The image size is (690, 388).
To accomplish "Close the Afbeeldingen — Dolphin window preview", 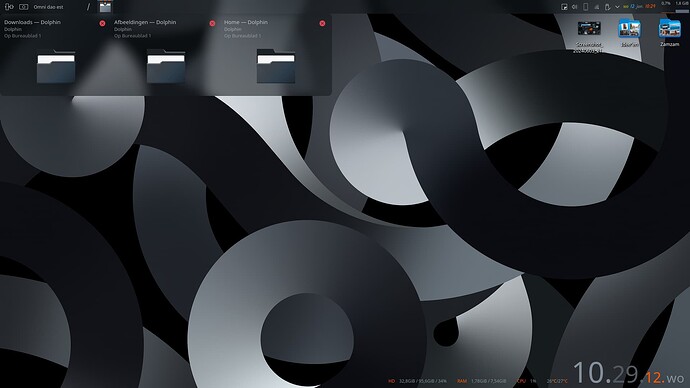I will [212, 23].
